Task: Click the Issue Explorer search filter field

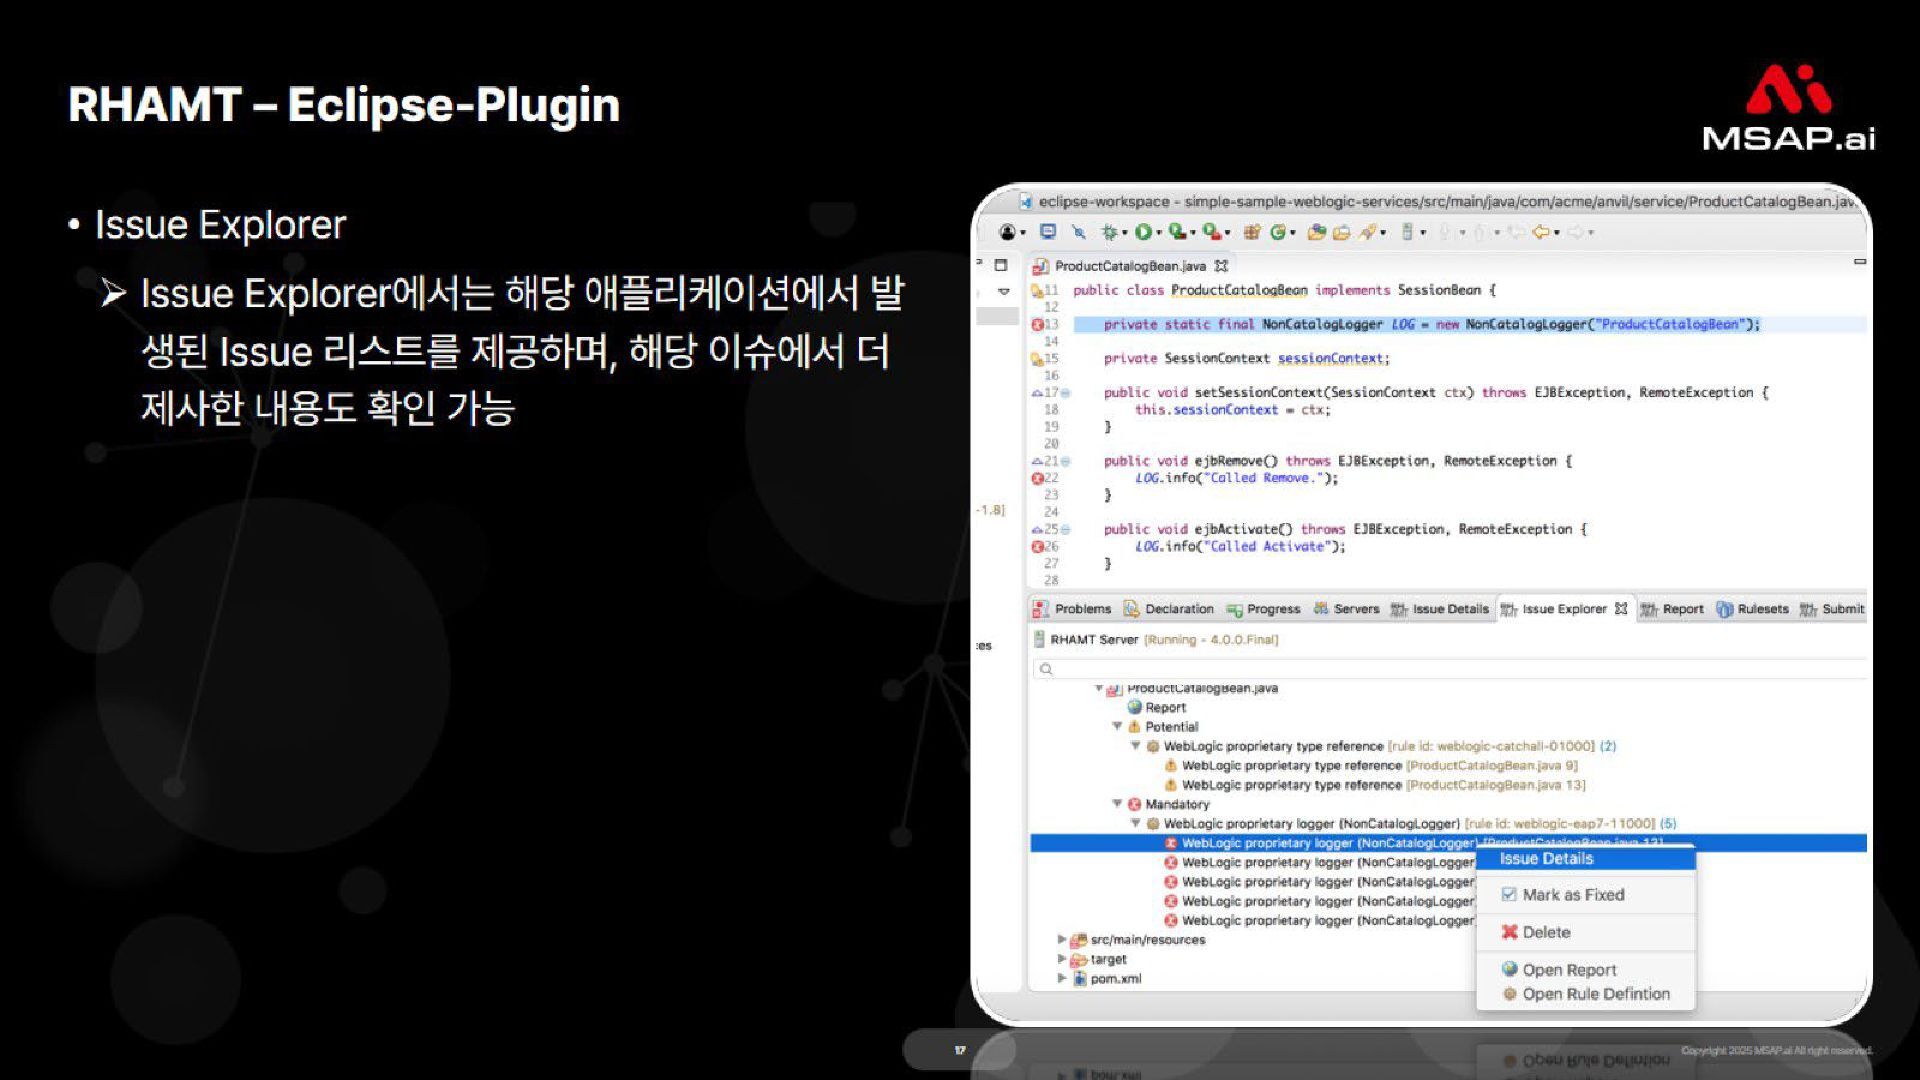Action: [x=1450, y=669]
